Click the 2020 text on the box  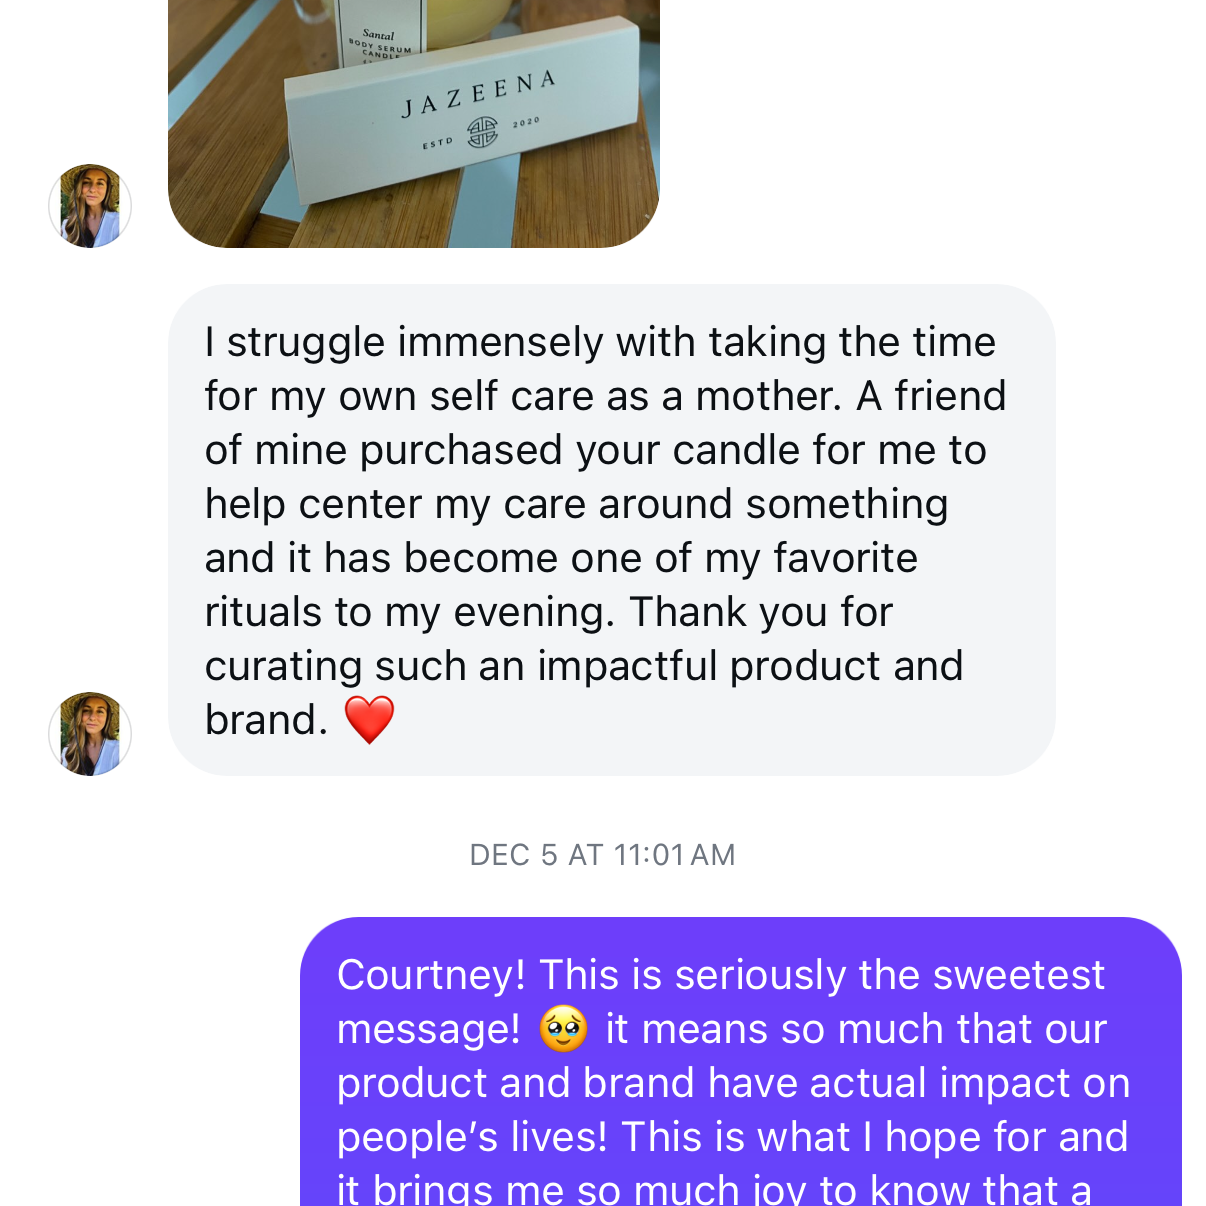coord(526,122)
